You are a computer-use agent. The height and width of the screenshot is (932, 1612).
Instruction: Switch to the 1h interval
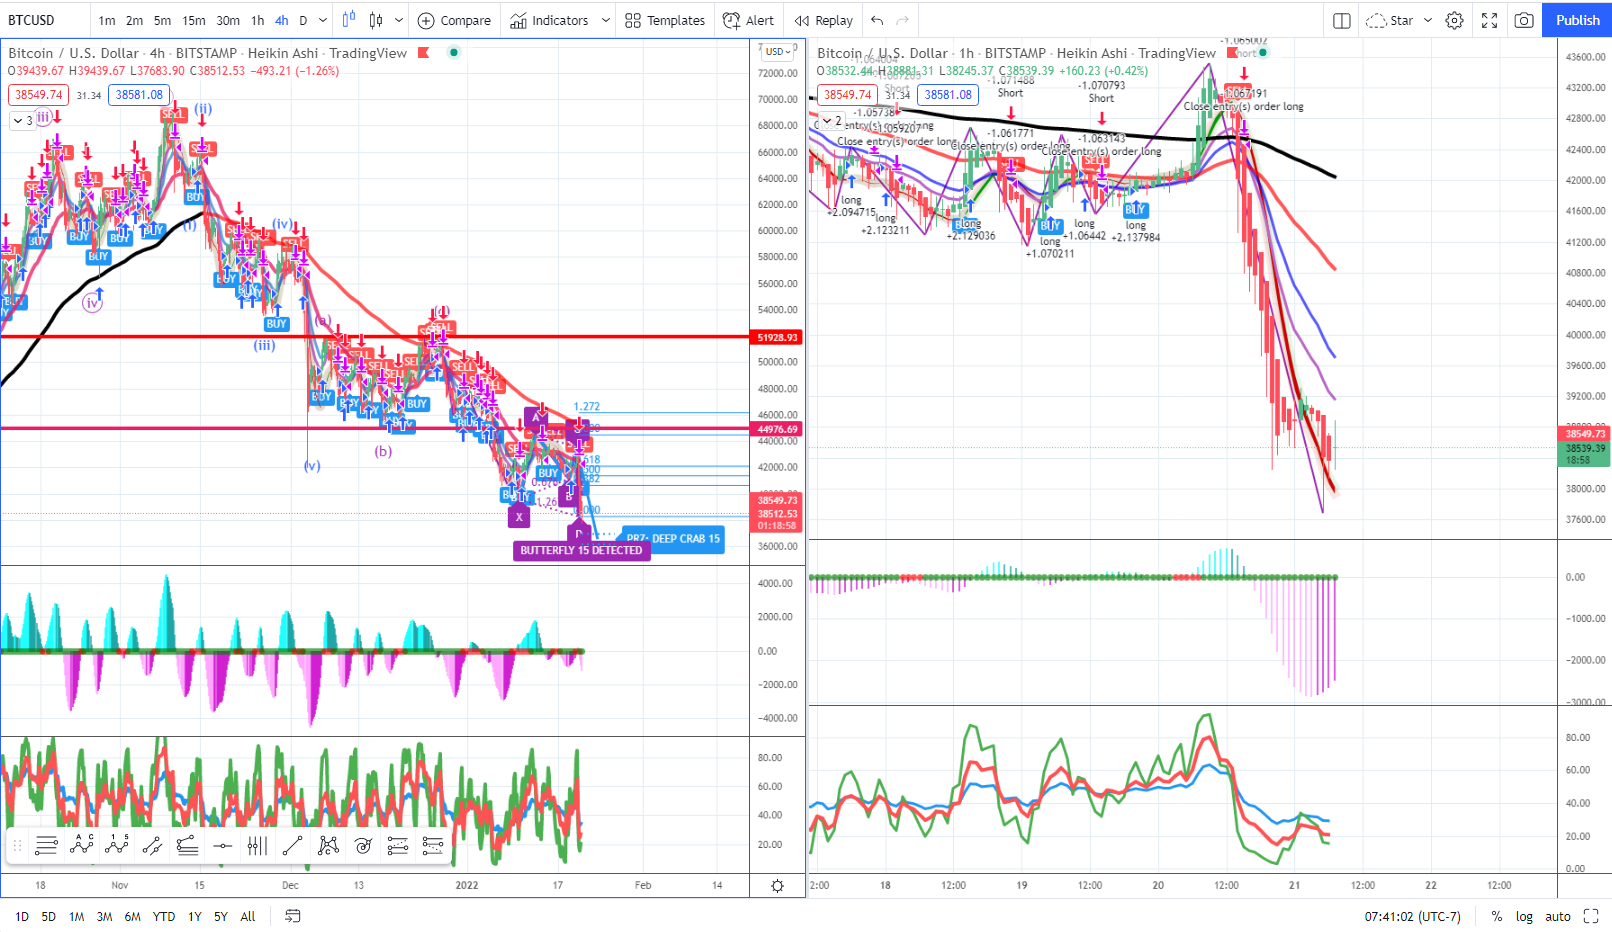(x=258, y=20)
